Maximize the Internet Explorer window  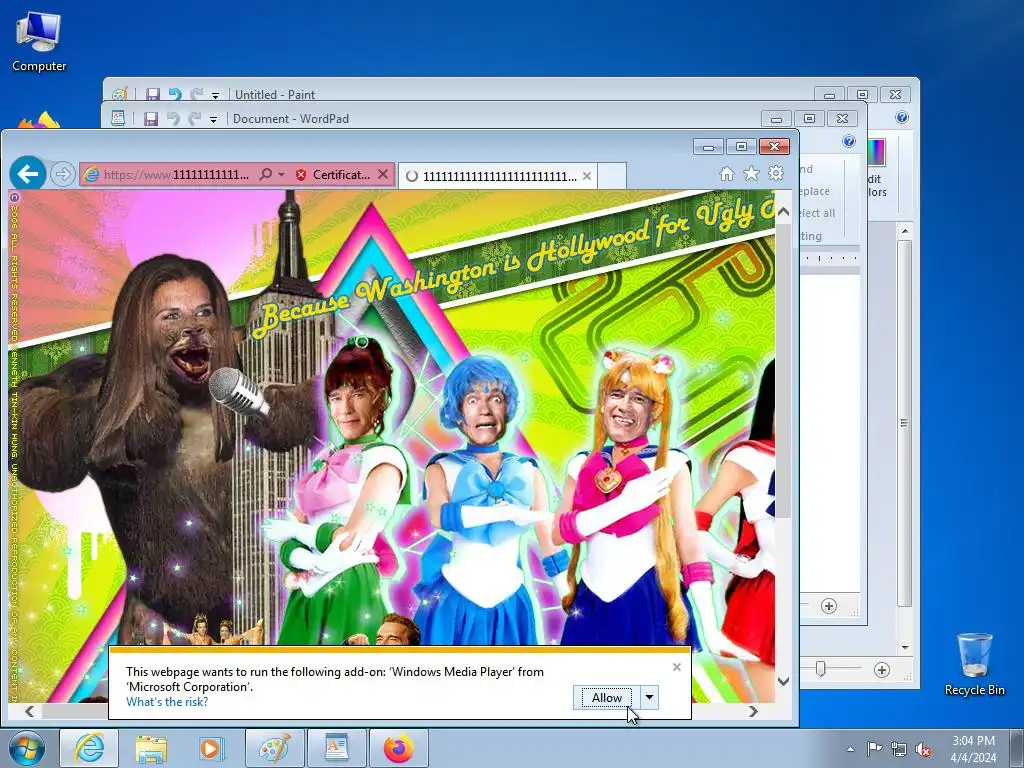(741, 146)
